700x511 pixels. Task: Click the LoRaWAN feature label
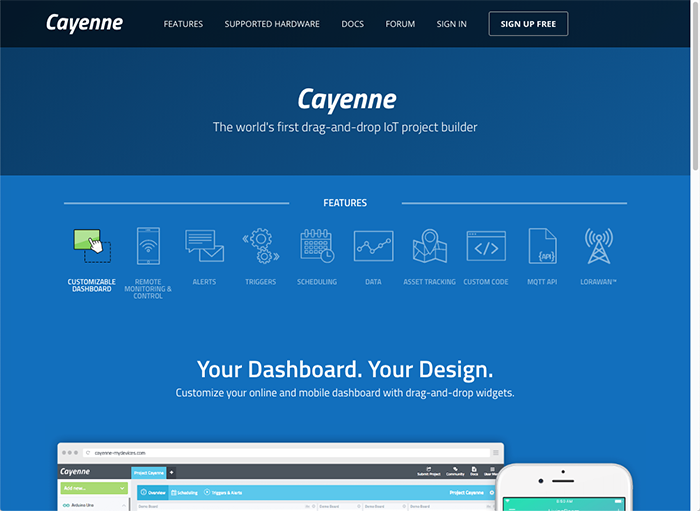598,282
